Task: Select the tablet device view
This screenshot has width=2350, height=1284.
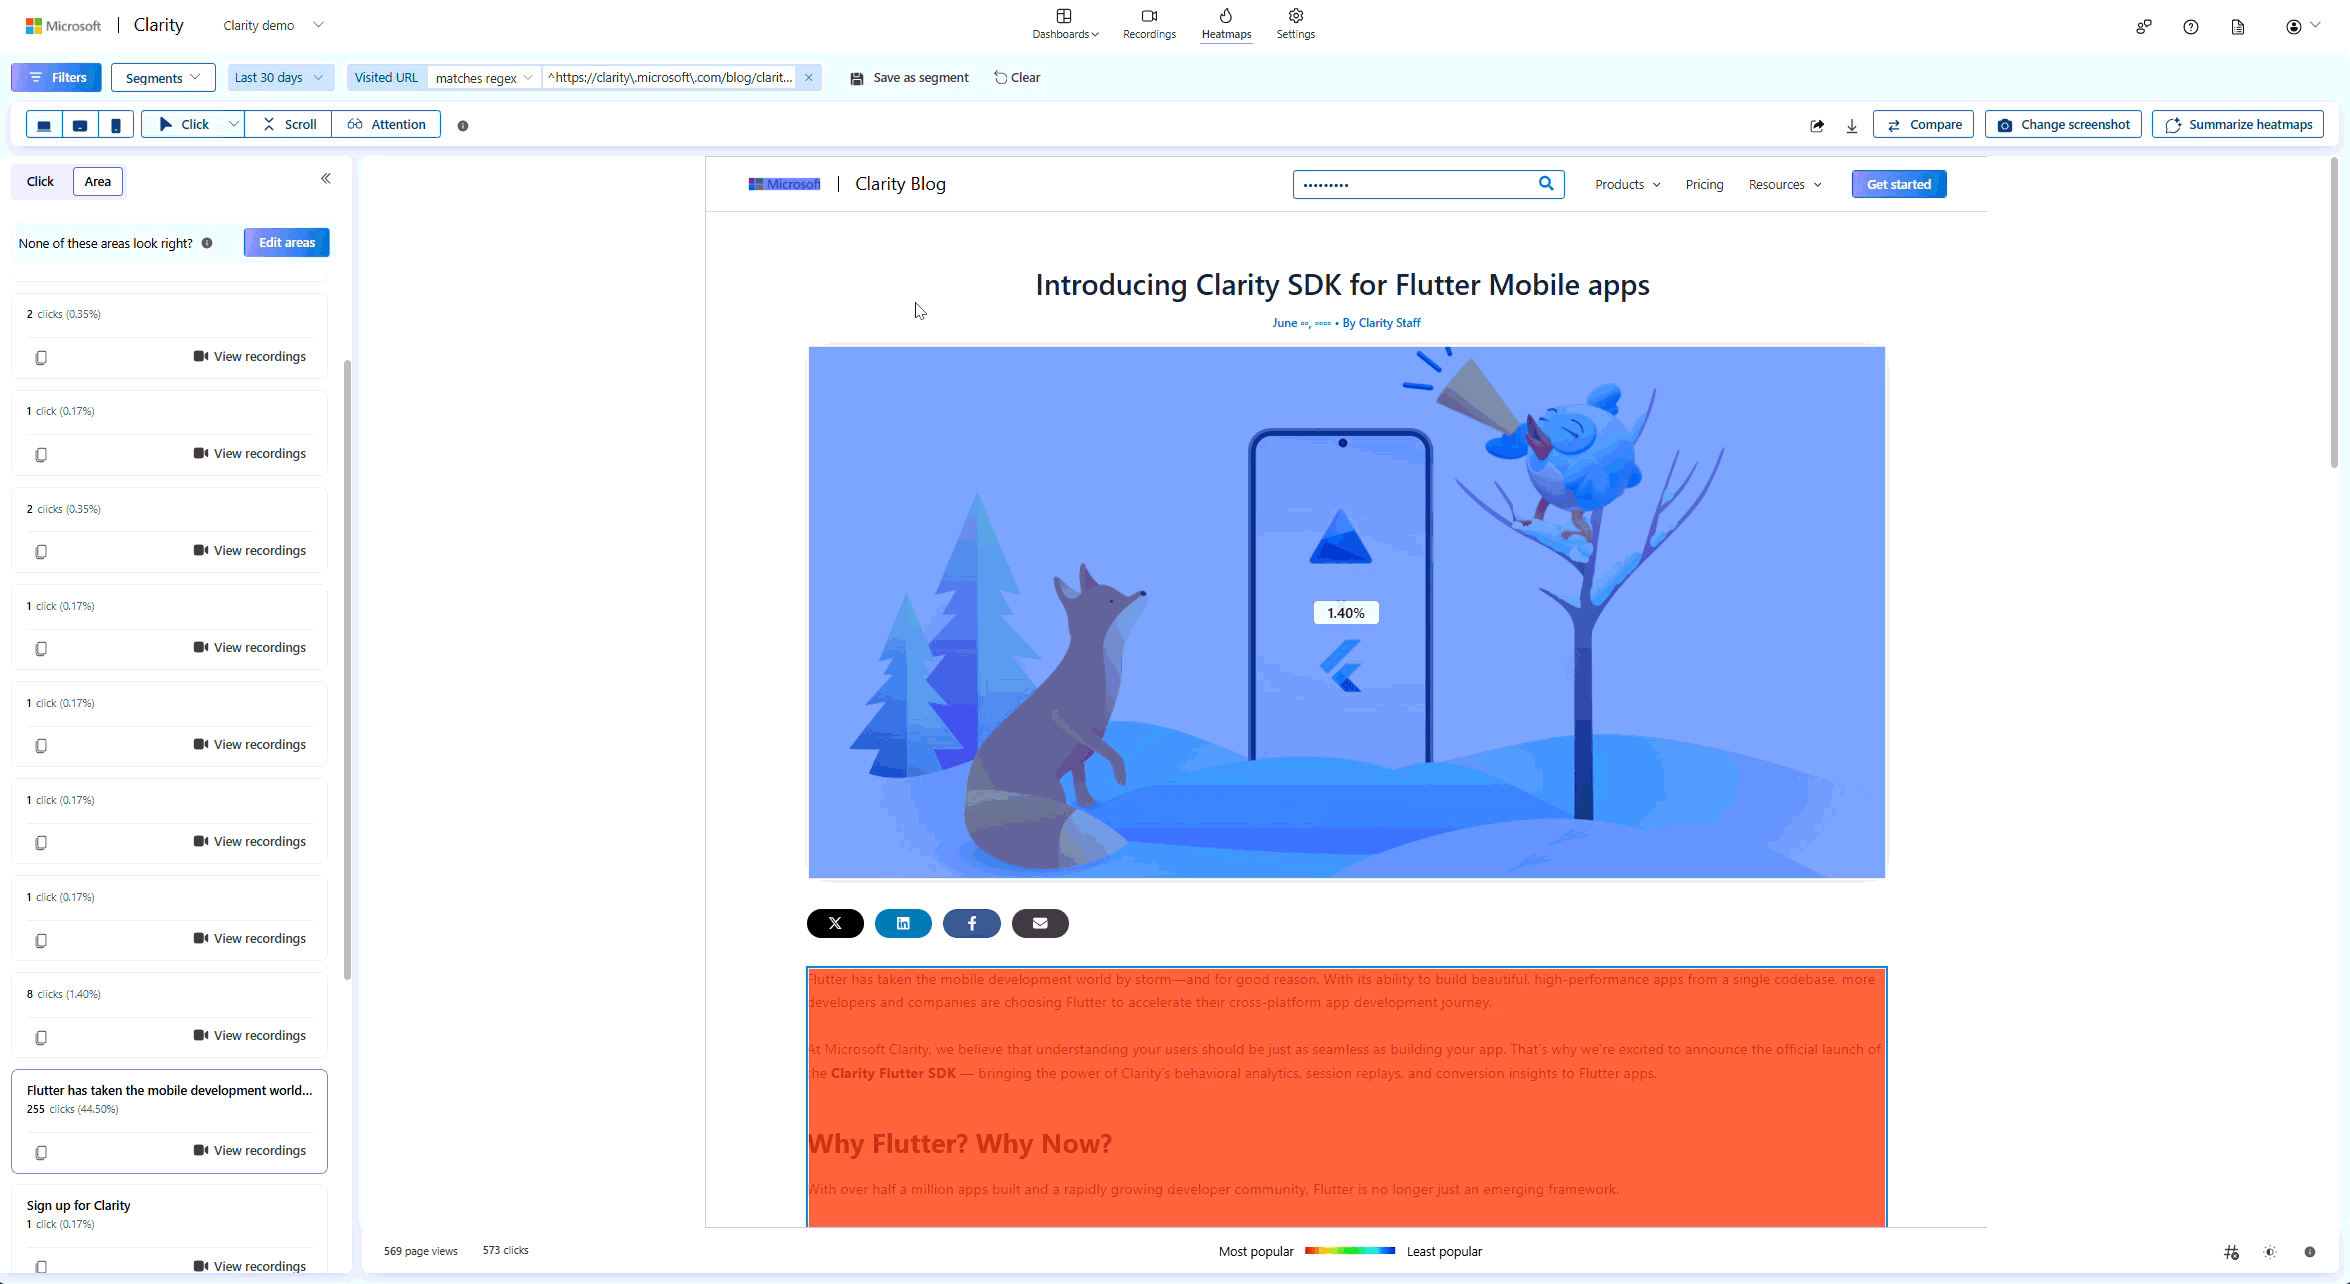Action: point(80,125)
